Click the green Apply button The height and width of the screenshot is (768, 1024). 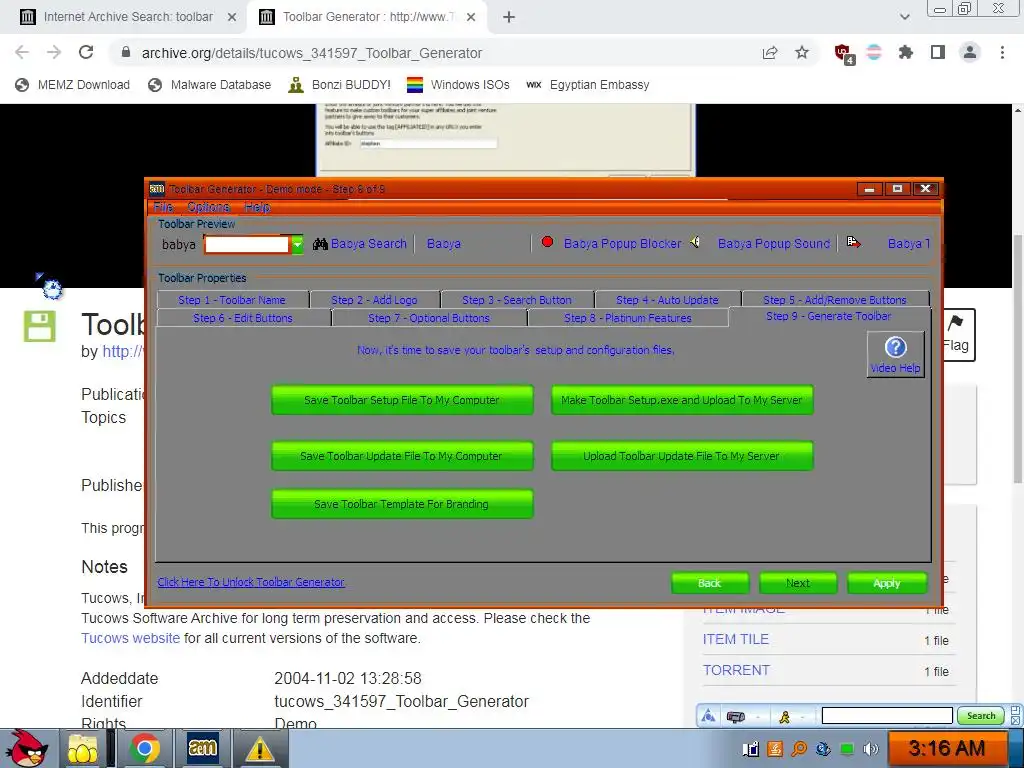(887, 583)
